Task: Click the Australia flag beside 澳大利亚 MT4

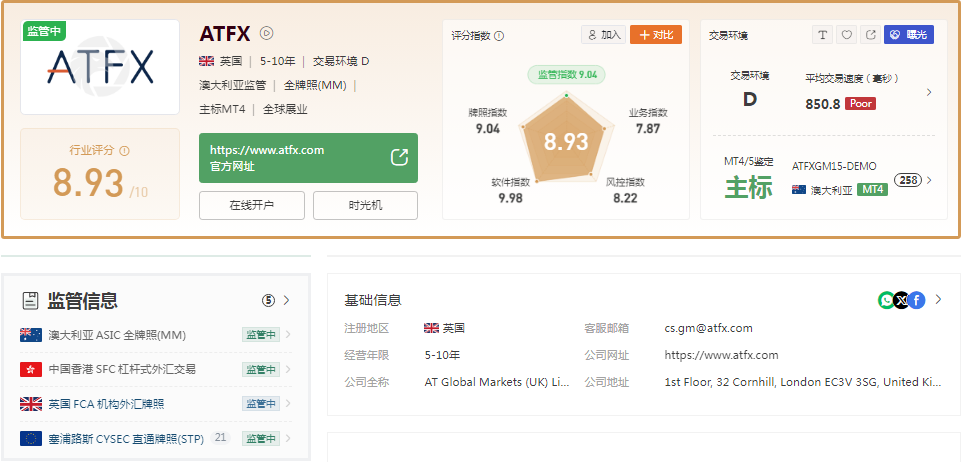Action: point(799,190)
